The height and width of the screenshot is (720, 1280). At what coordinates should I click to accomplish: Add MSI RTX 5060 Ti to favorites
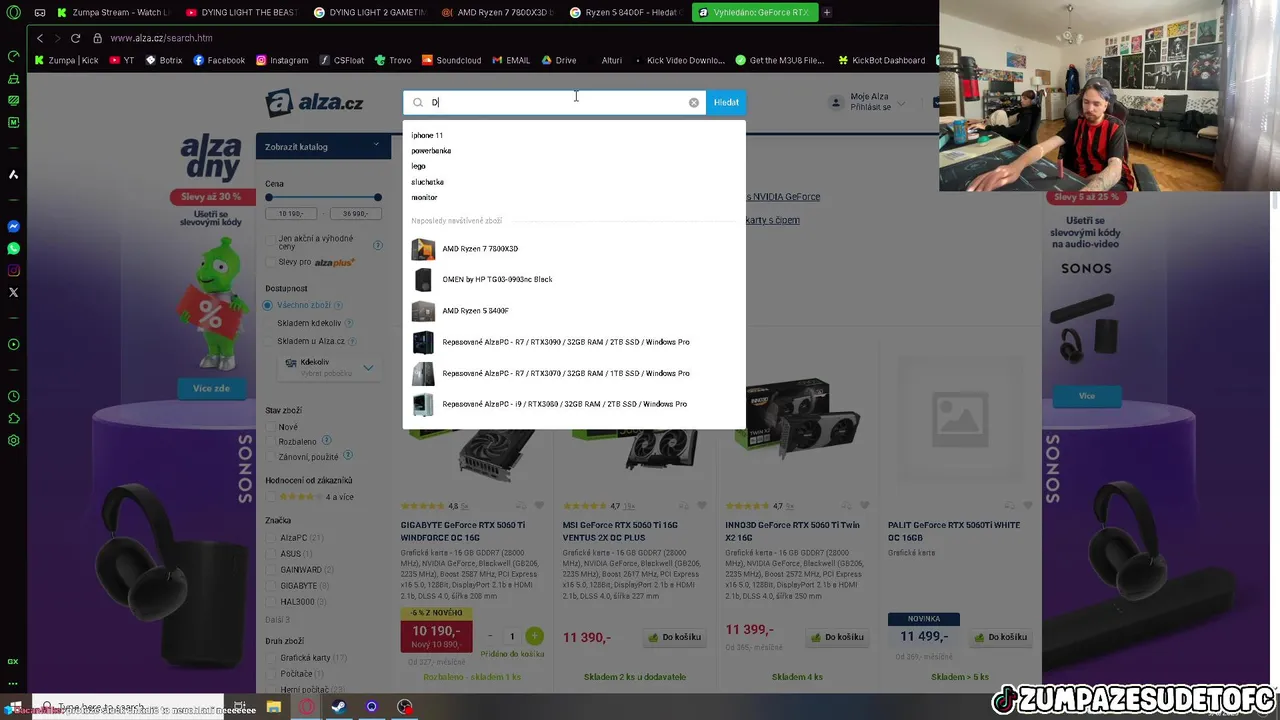click(x=701, y=506)
